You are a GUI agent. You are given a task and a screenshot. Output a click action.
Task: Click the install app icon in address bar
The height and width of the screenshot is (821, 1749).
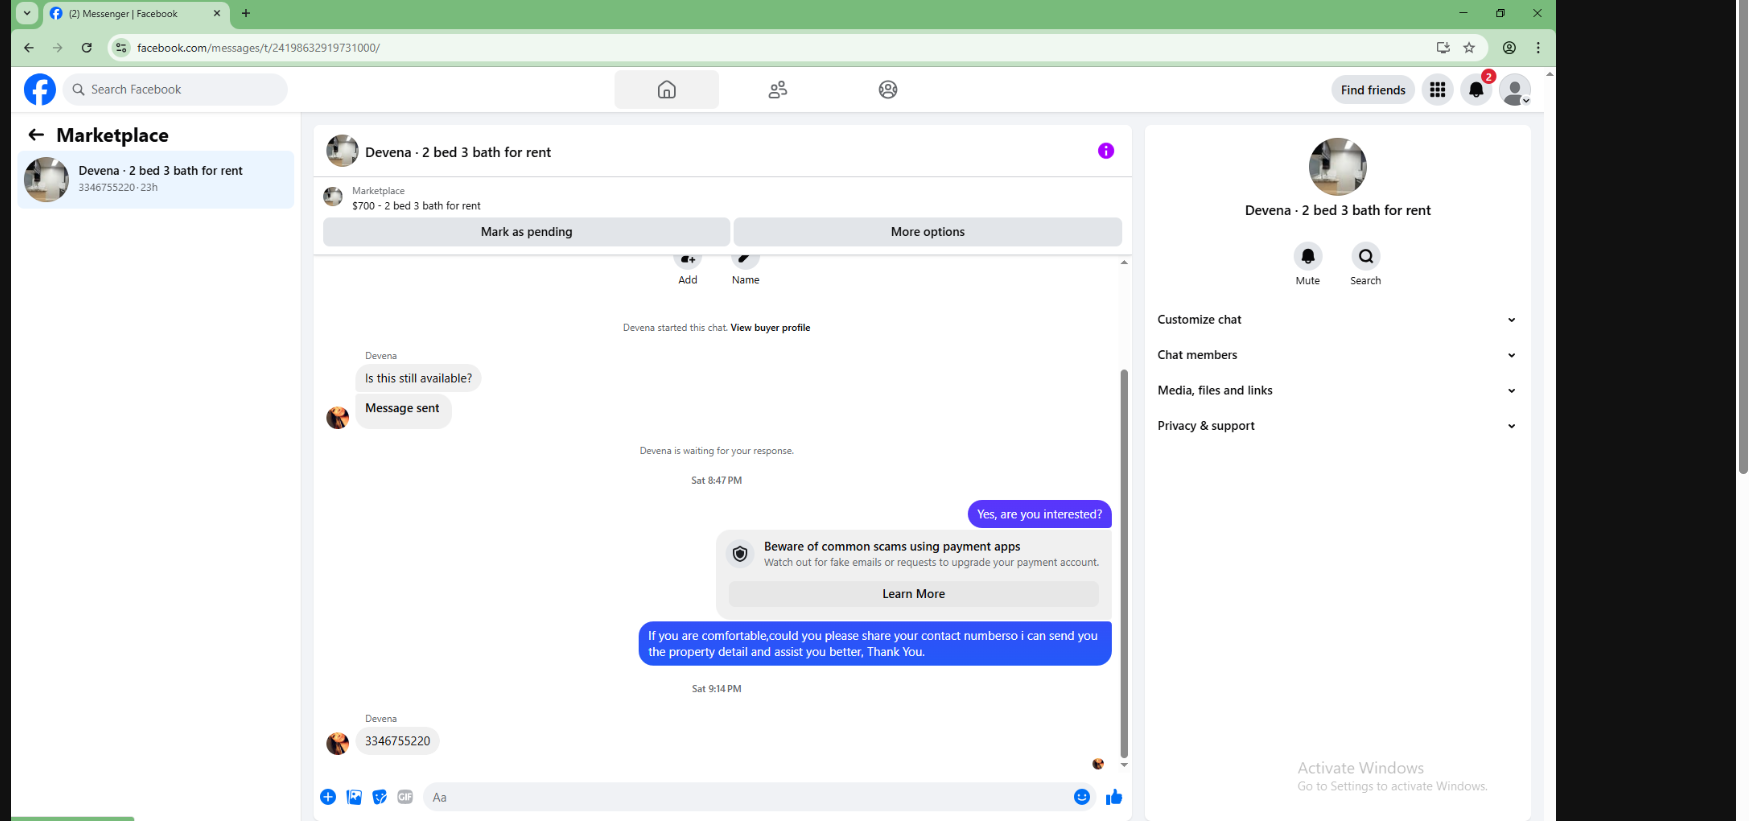(x=1443, y=47)
